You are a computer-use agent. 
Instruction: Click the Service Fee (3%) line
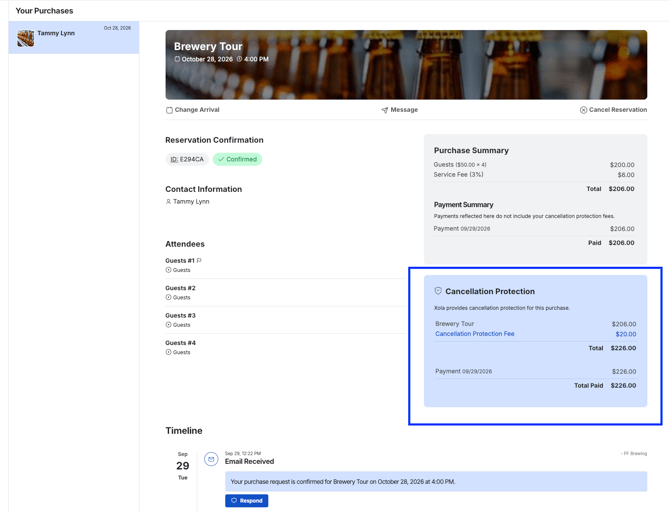click(x=534, y=175)
